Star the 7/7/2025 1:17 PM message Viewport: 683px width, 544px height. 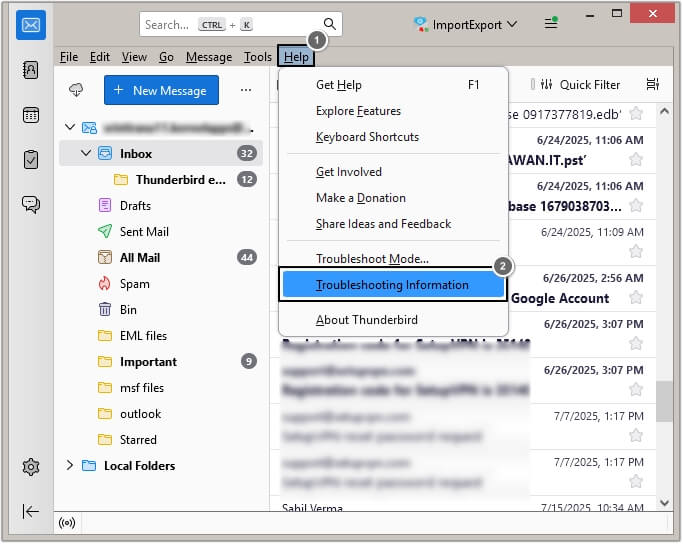635,435
